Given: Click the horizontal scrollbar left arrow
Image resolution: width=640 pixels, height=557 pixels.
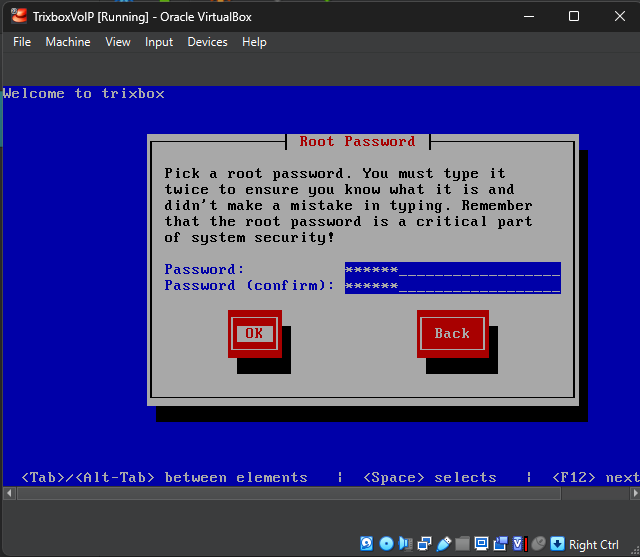Looking at the screenshot, I should 9,493.
